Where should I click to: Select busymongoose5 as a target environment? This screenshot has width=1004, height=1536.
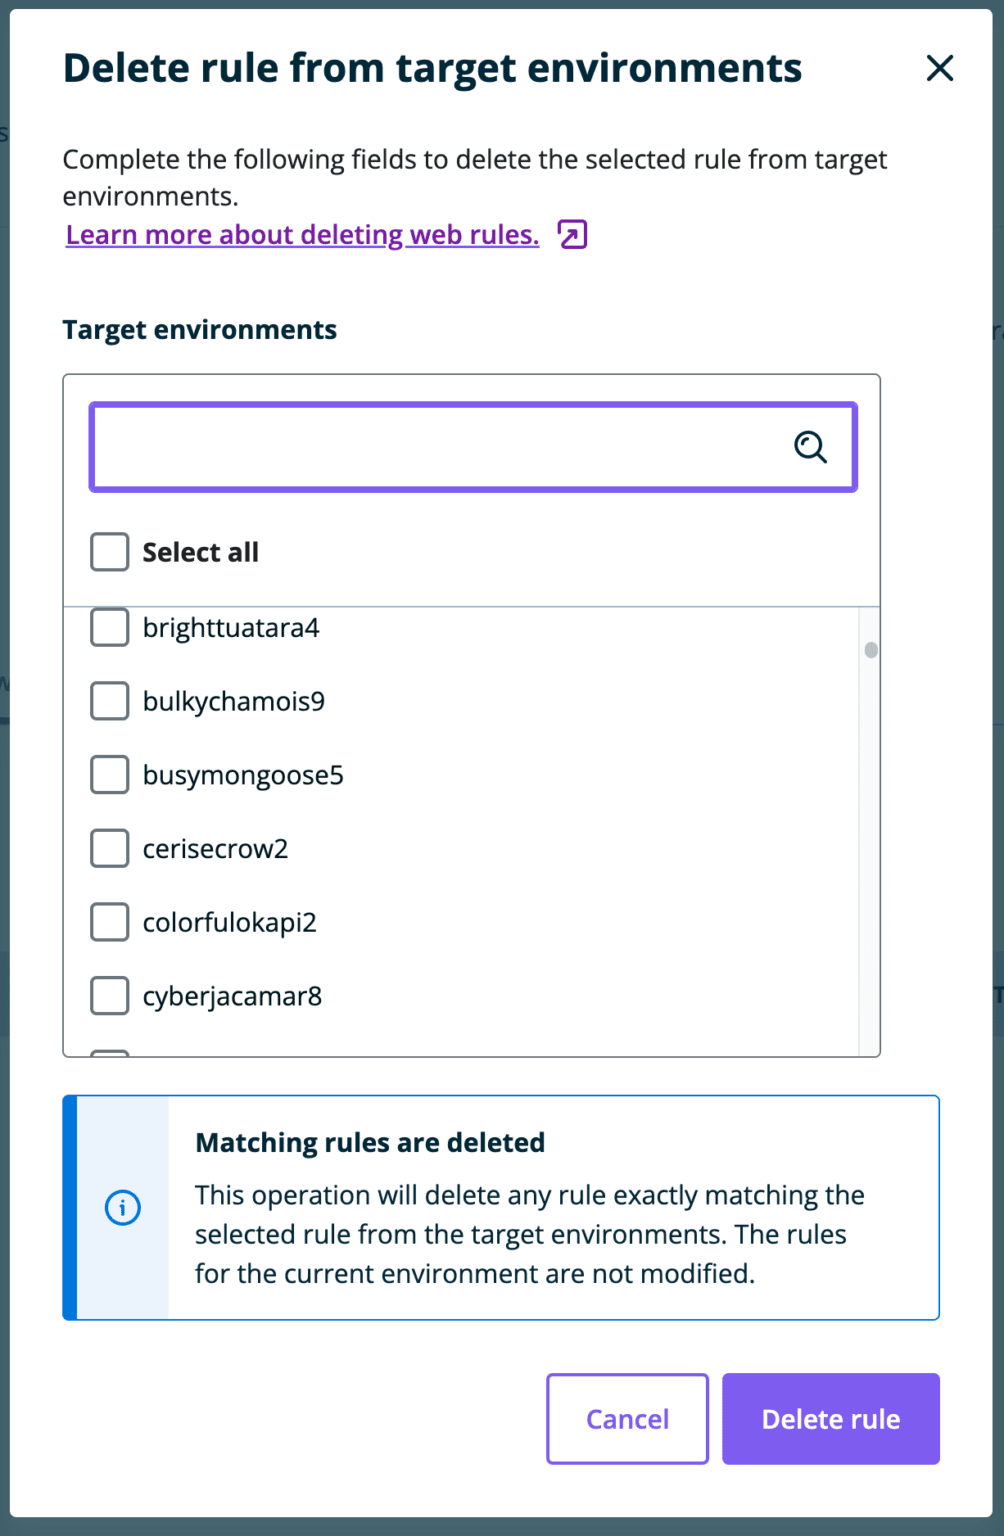[x=109, y=774]
